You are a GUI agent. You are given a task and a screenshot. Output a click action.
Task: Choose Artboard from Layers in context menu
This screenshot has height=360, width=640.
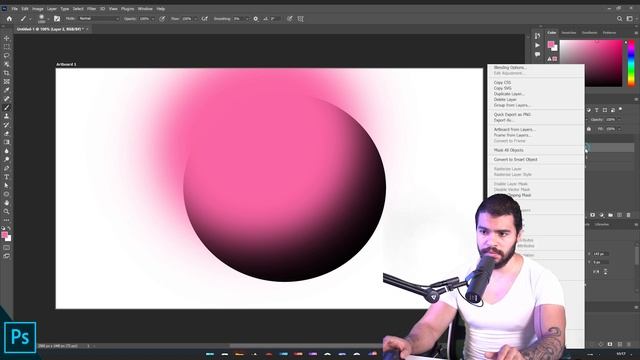[515, 129]
